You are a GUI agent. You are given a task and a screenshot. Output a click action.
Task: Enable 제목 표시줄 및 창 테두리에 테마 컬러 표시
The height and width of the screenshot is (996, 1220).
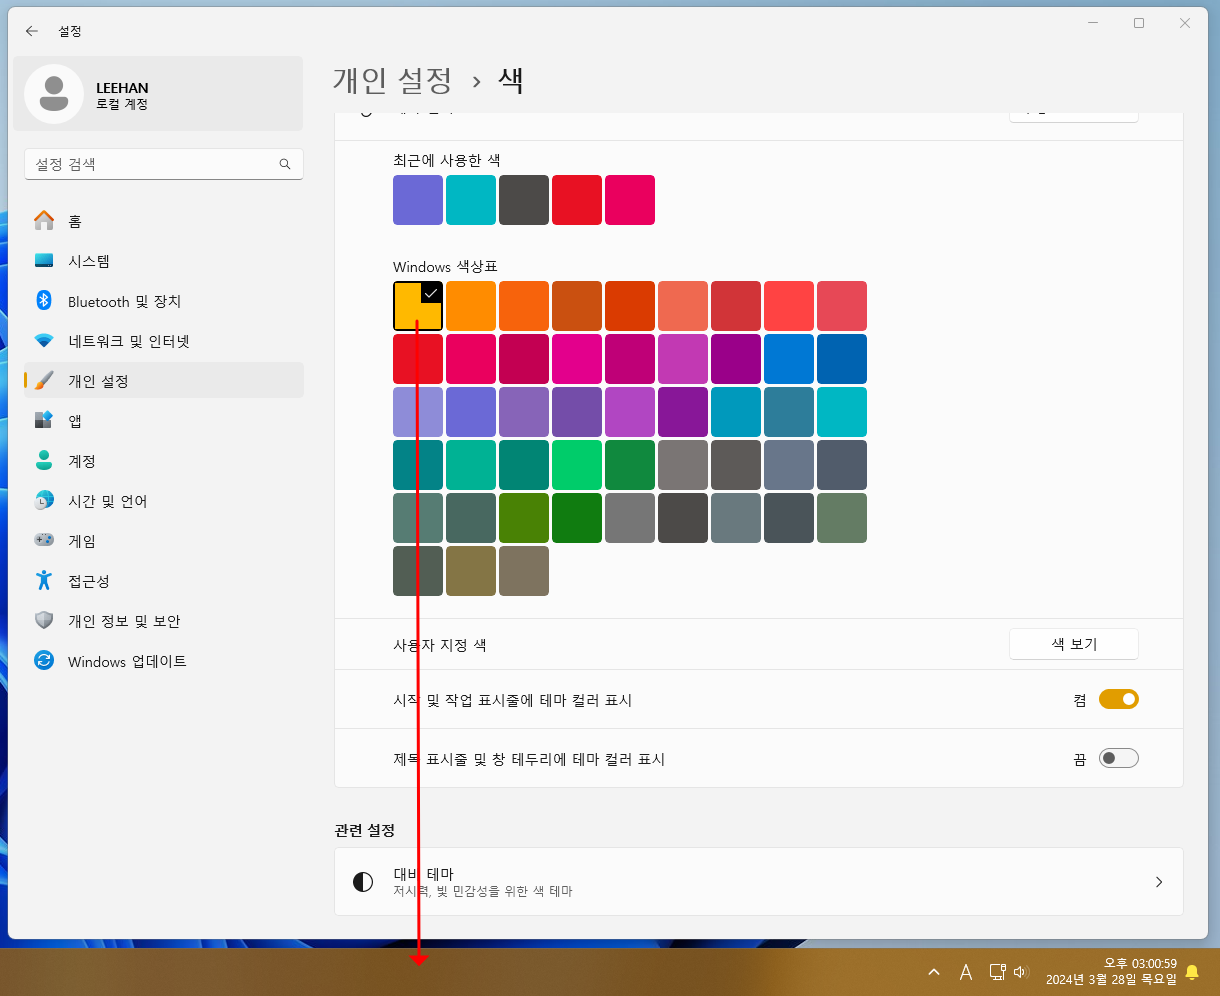1118,757
